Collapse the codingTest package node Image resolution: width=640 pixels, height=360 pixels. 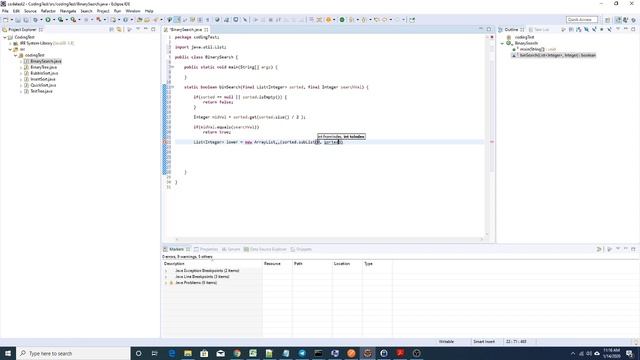[16, 55]
